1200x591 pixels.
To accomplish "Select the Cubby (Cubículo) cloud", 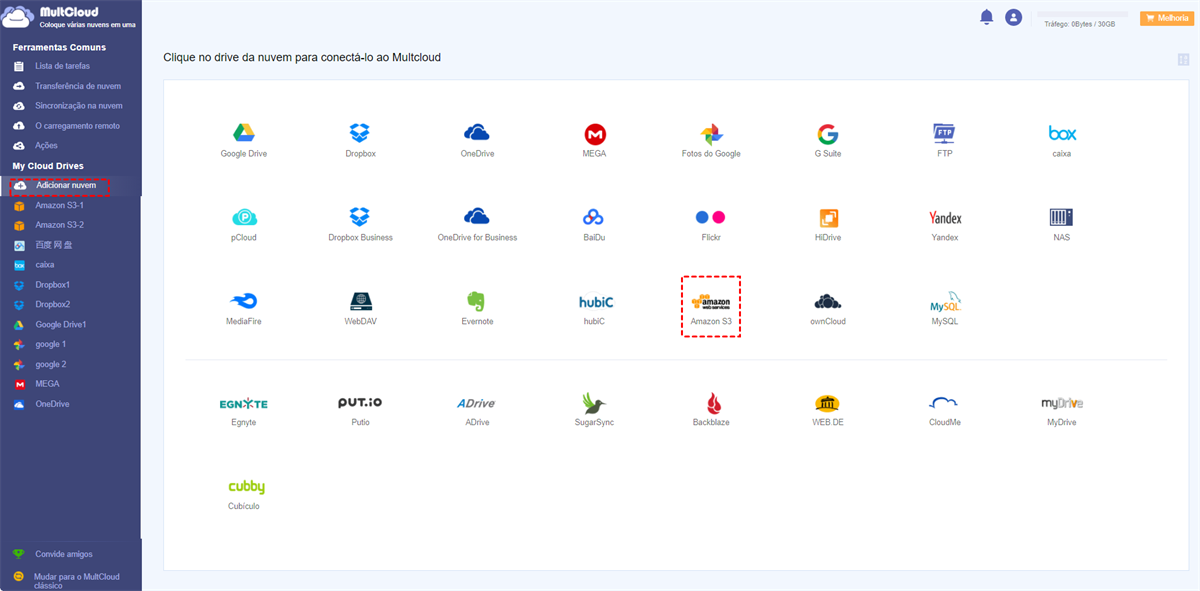I will 244,494.
